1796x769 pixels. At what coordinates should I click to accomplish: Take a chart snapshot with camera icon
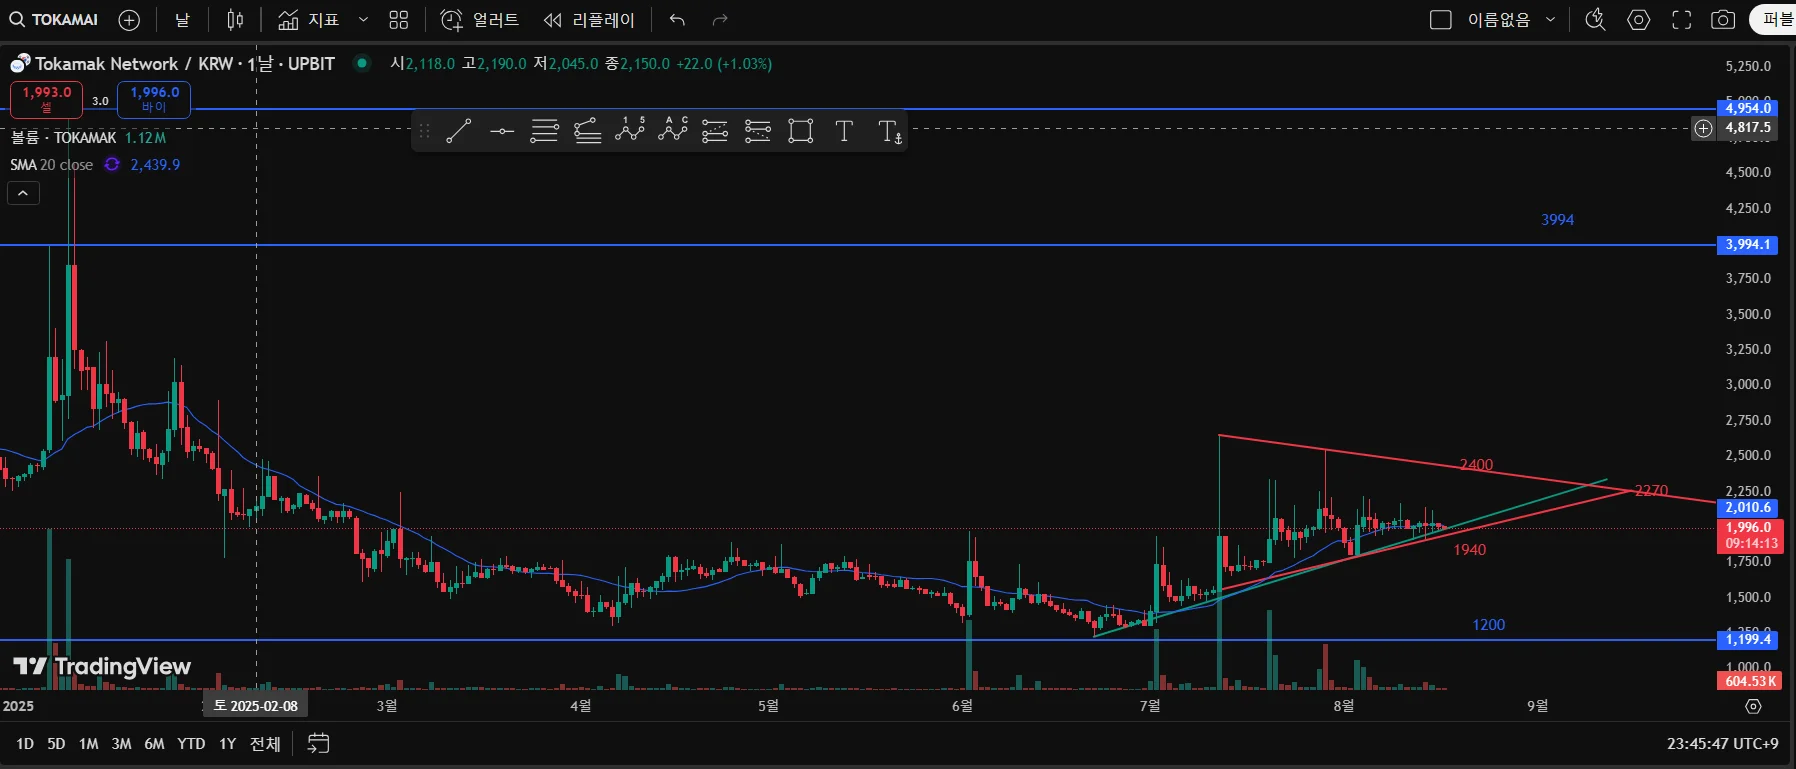click(1723, 20)
